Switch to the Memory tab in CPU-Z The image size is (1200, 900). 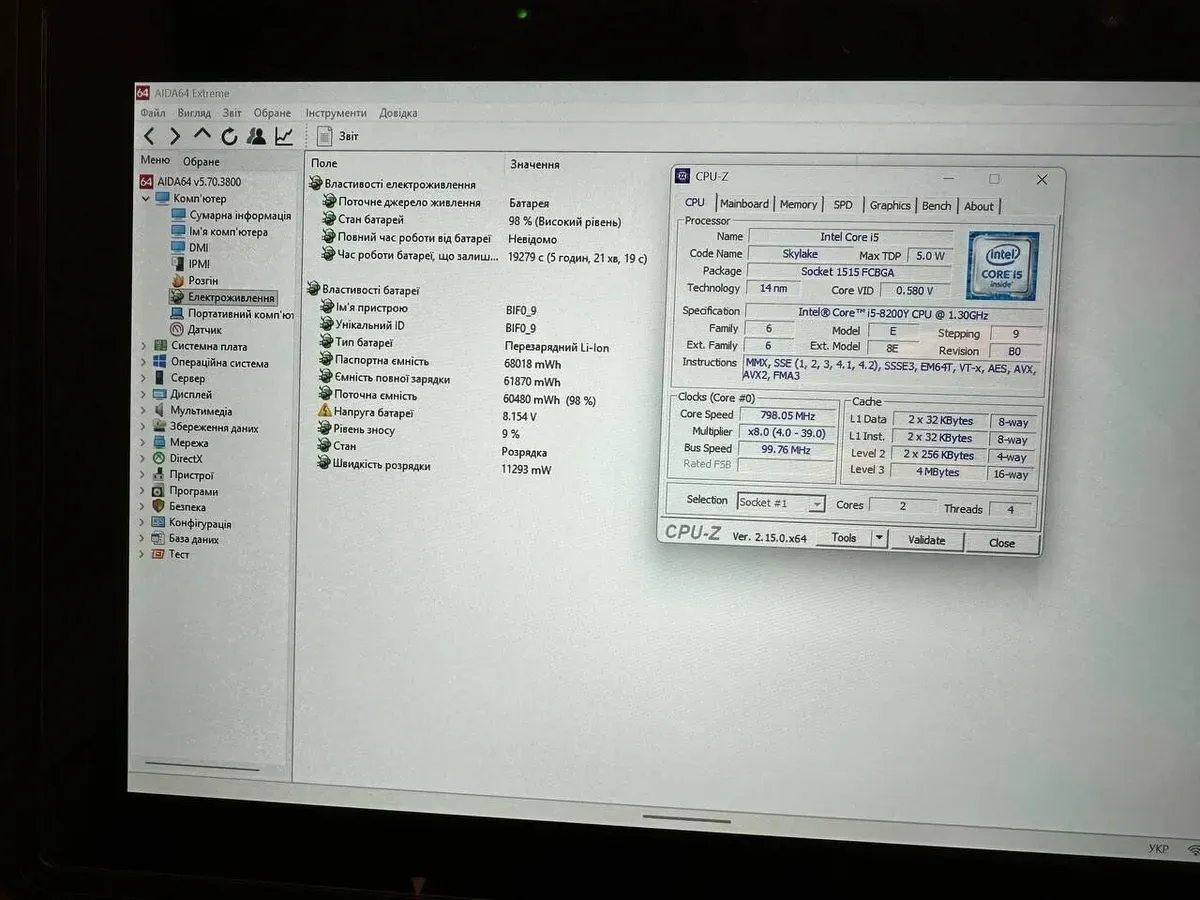(x=798, y=204)
